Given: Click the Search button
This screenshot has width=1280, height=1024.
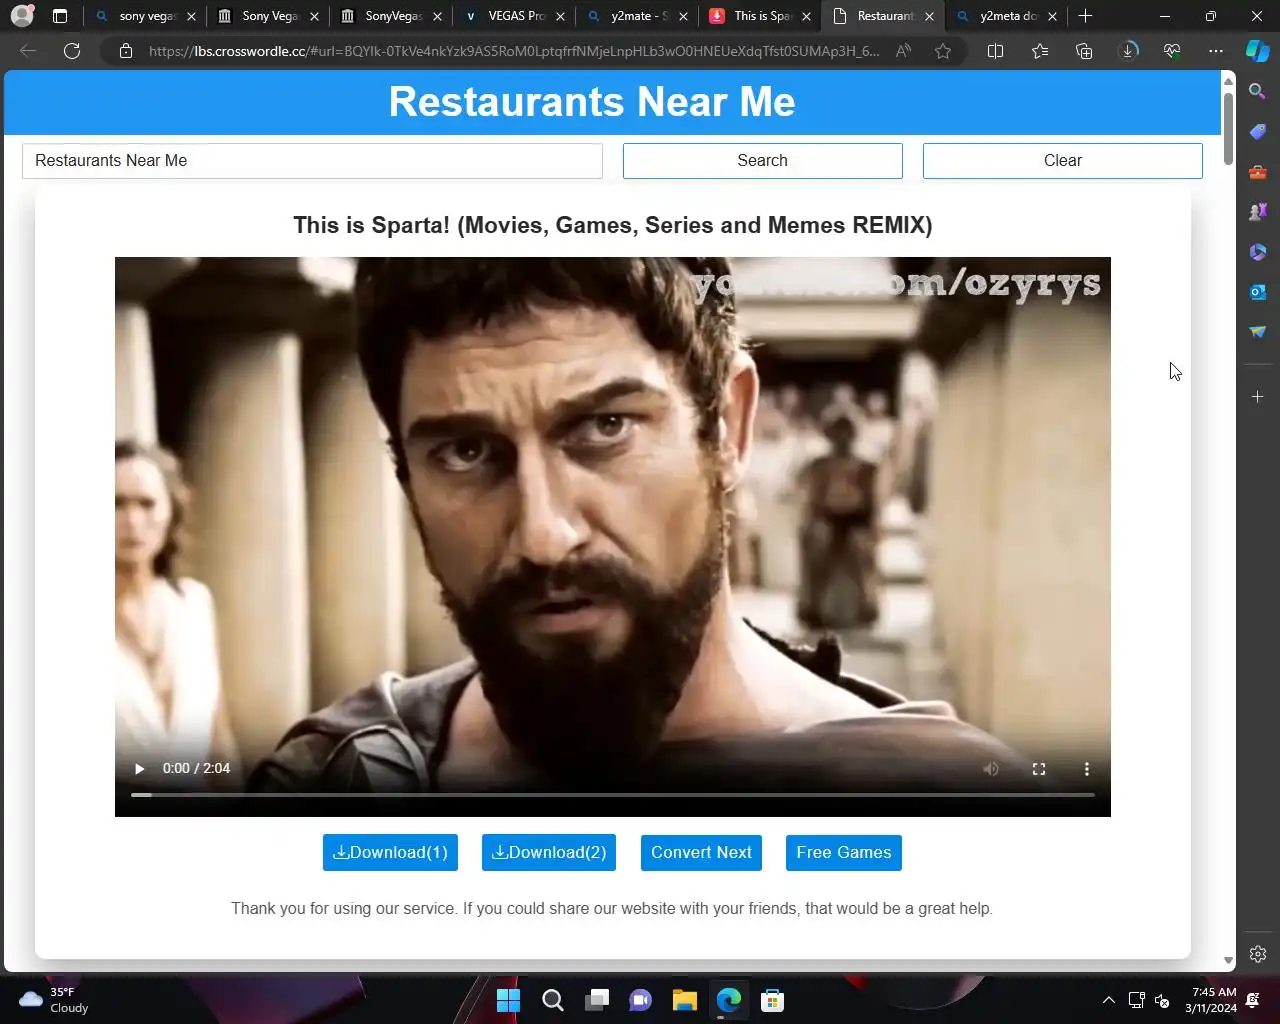Looking at the screenshot, I should tap(762, 161).
